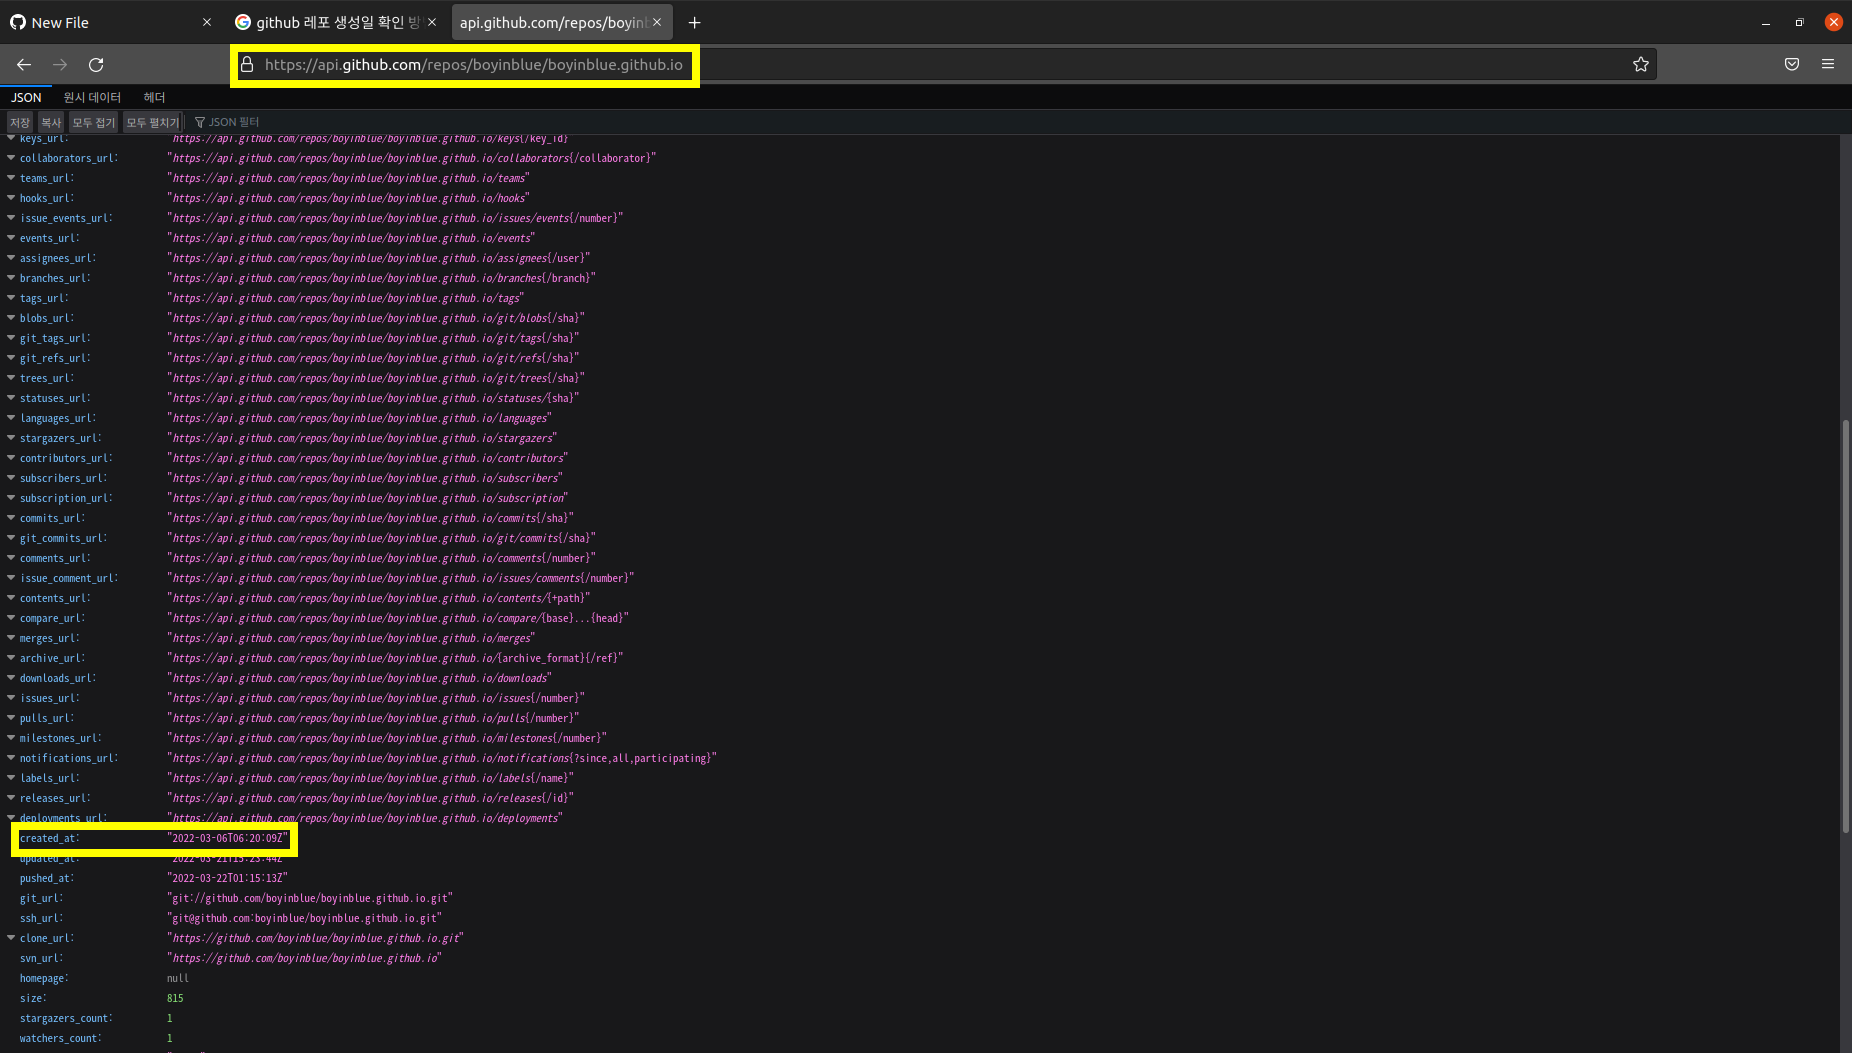Image resolution: width=1852 pixels, height=1053 pixels.
Task: Select the homepage null value
Action: pyautogui.click(x=178, y=978)
